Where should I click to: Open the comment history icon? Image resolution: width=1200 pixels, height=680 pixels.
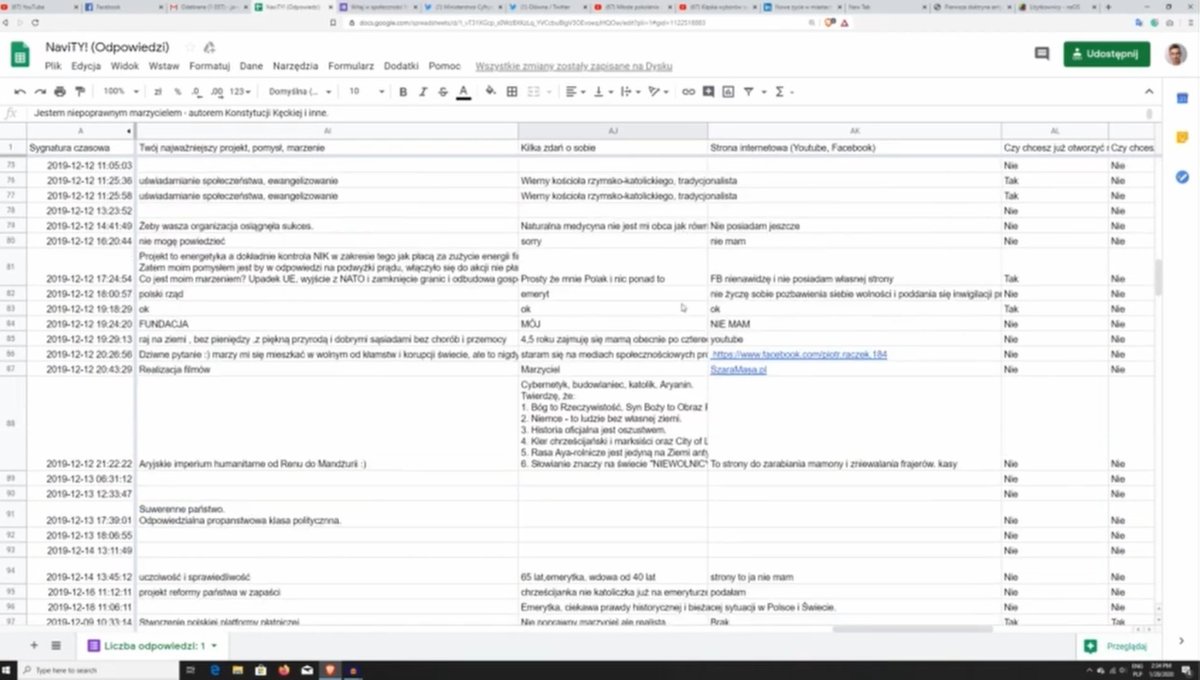tap(1042, 54)
